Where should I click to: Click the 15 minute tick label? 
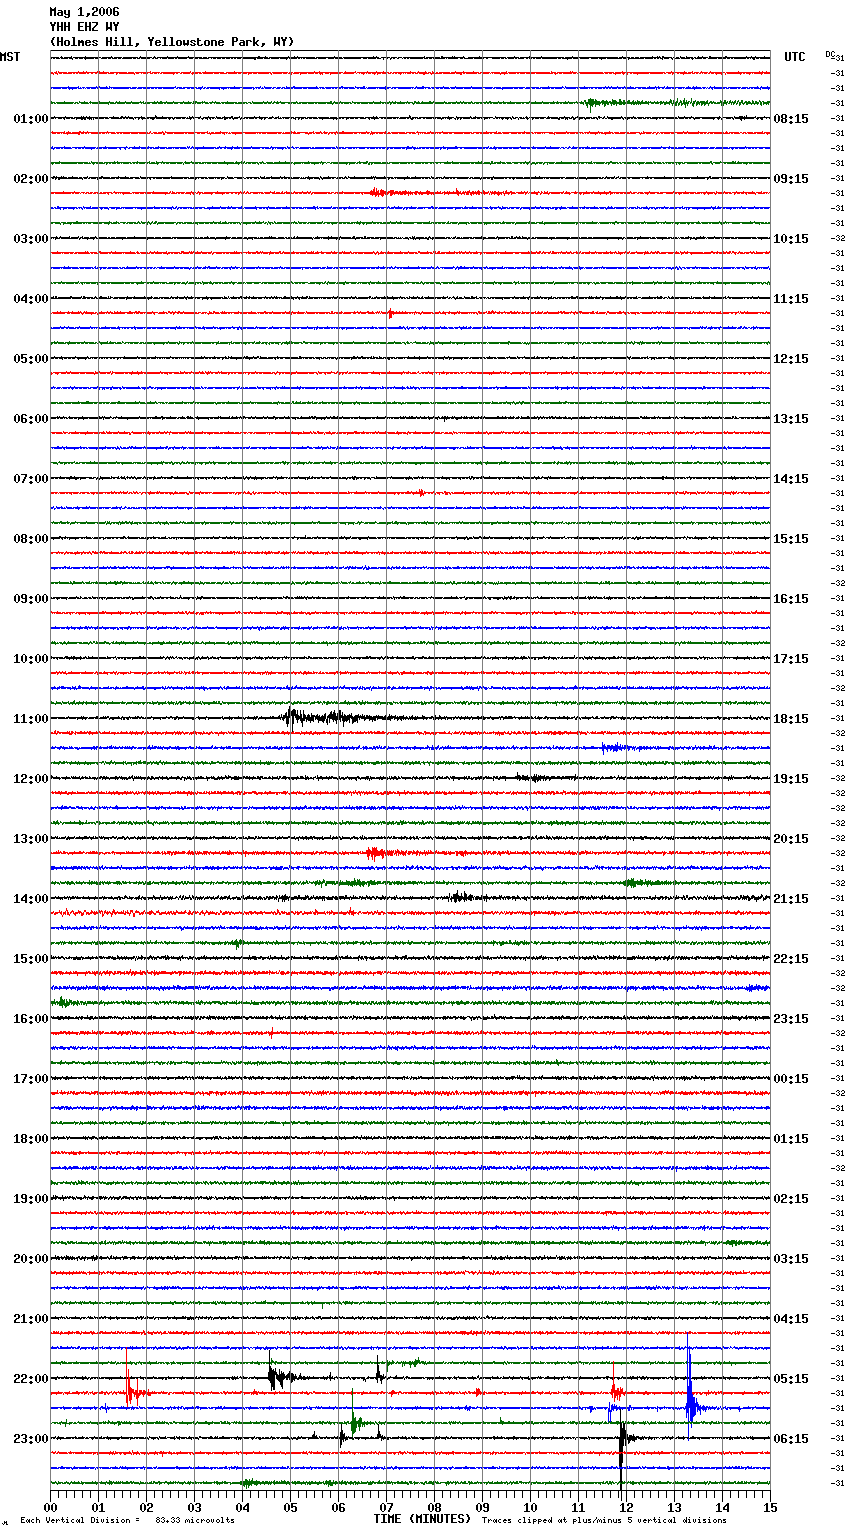770,1507
